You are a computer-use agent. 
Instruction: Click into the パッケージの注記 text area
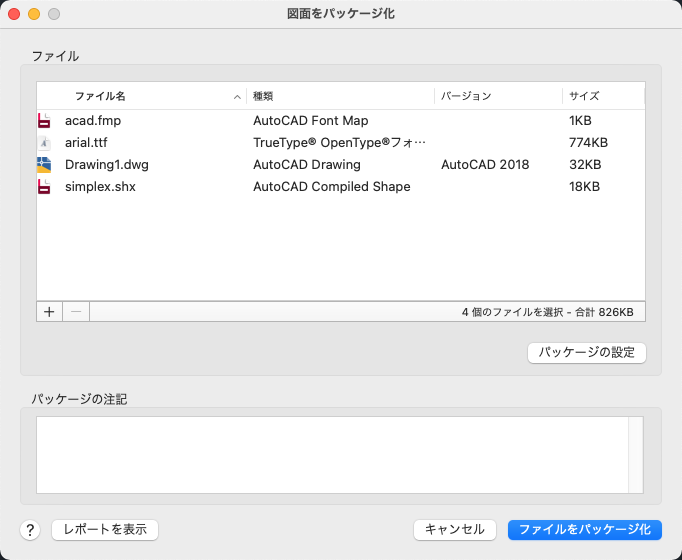click(332, 455)
